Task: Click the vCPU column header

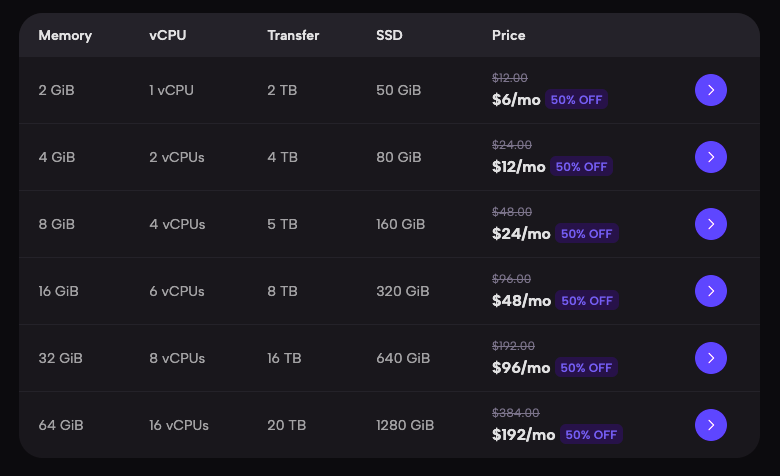Action: click(x=167, y=36)
